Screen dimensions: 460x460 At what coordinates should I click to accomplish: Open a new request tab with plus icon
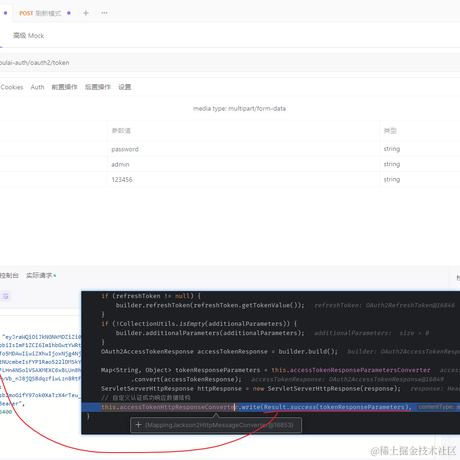point(86,13)
